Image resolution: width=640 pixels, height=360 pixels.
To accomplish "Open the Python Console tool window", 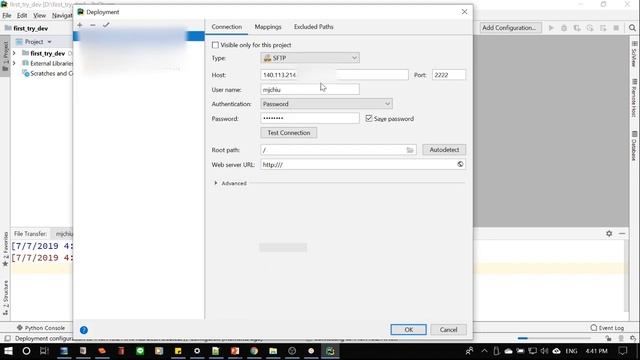I will point(41,328).
